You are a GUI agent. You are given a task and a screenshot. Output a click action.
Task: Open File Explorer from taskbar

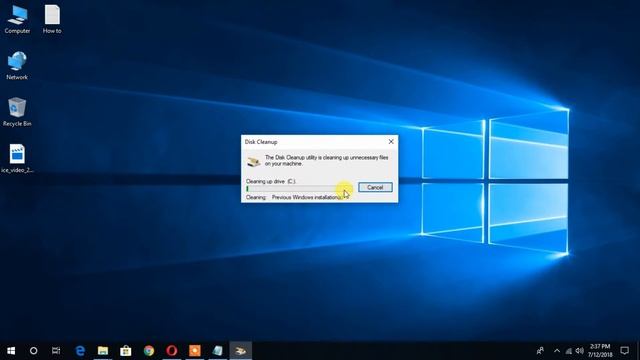pos(103,351)
